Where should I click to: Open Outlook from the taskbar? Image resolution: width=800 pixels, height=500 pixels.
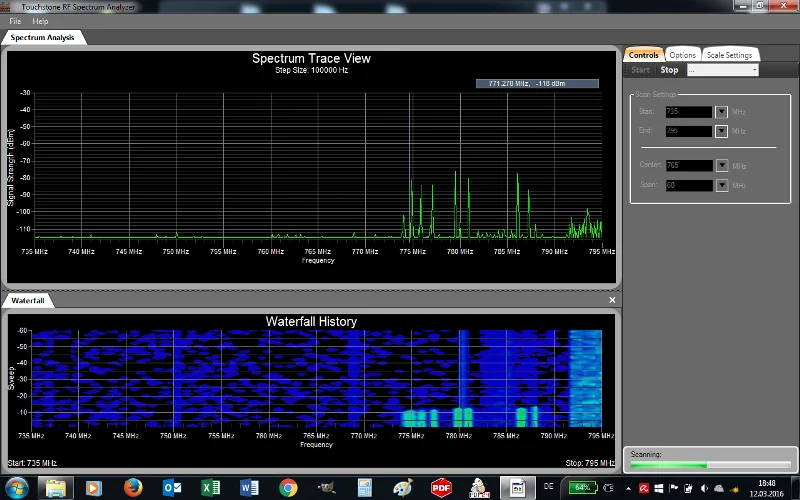pos(172,488)
